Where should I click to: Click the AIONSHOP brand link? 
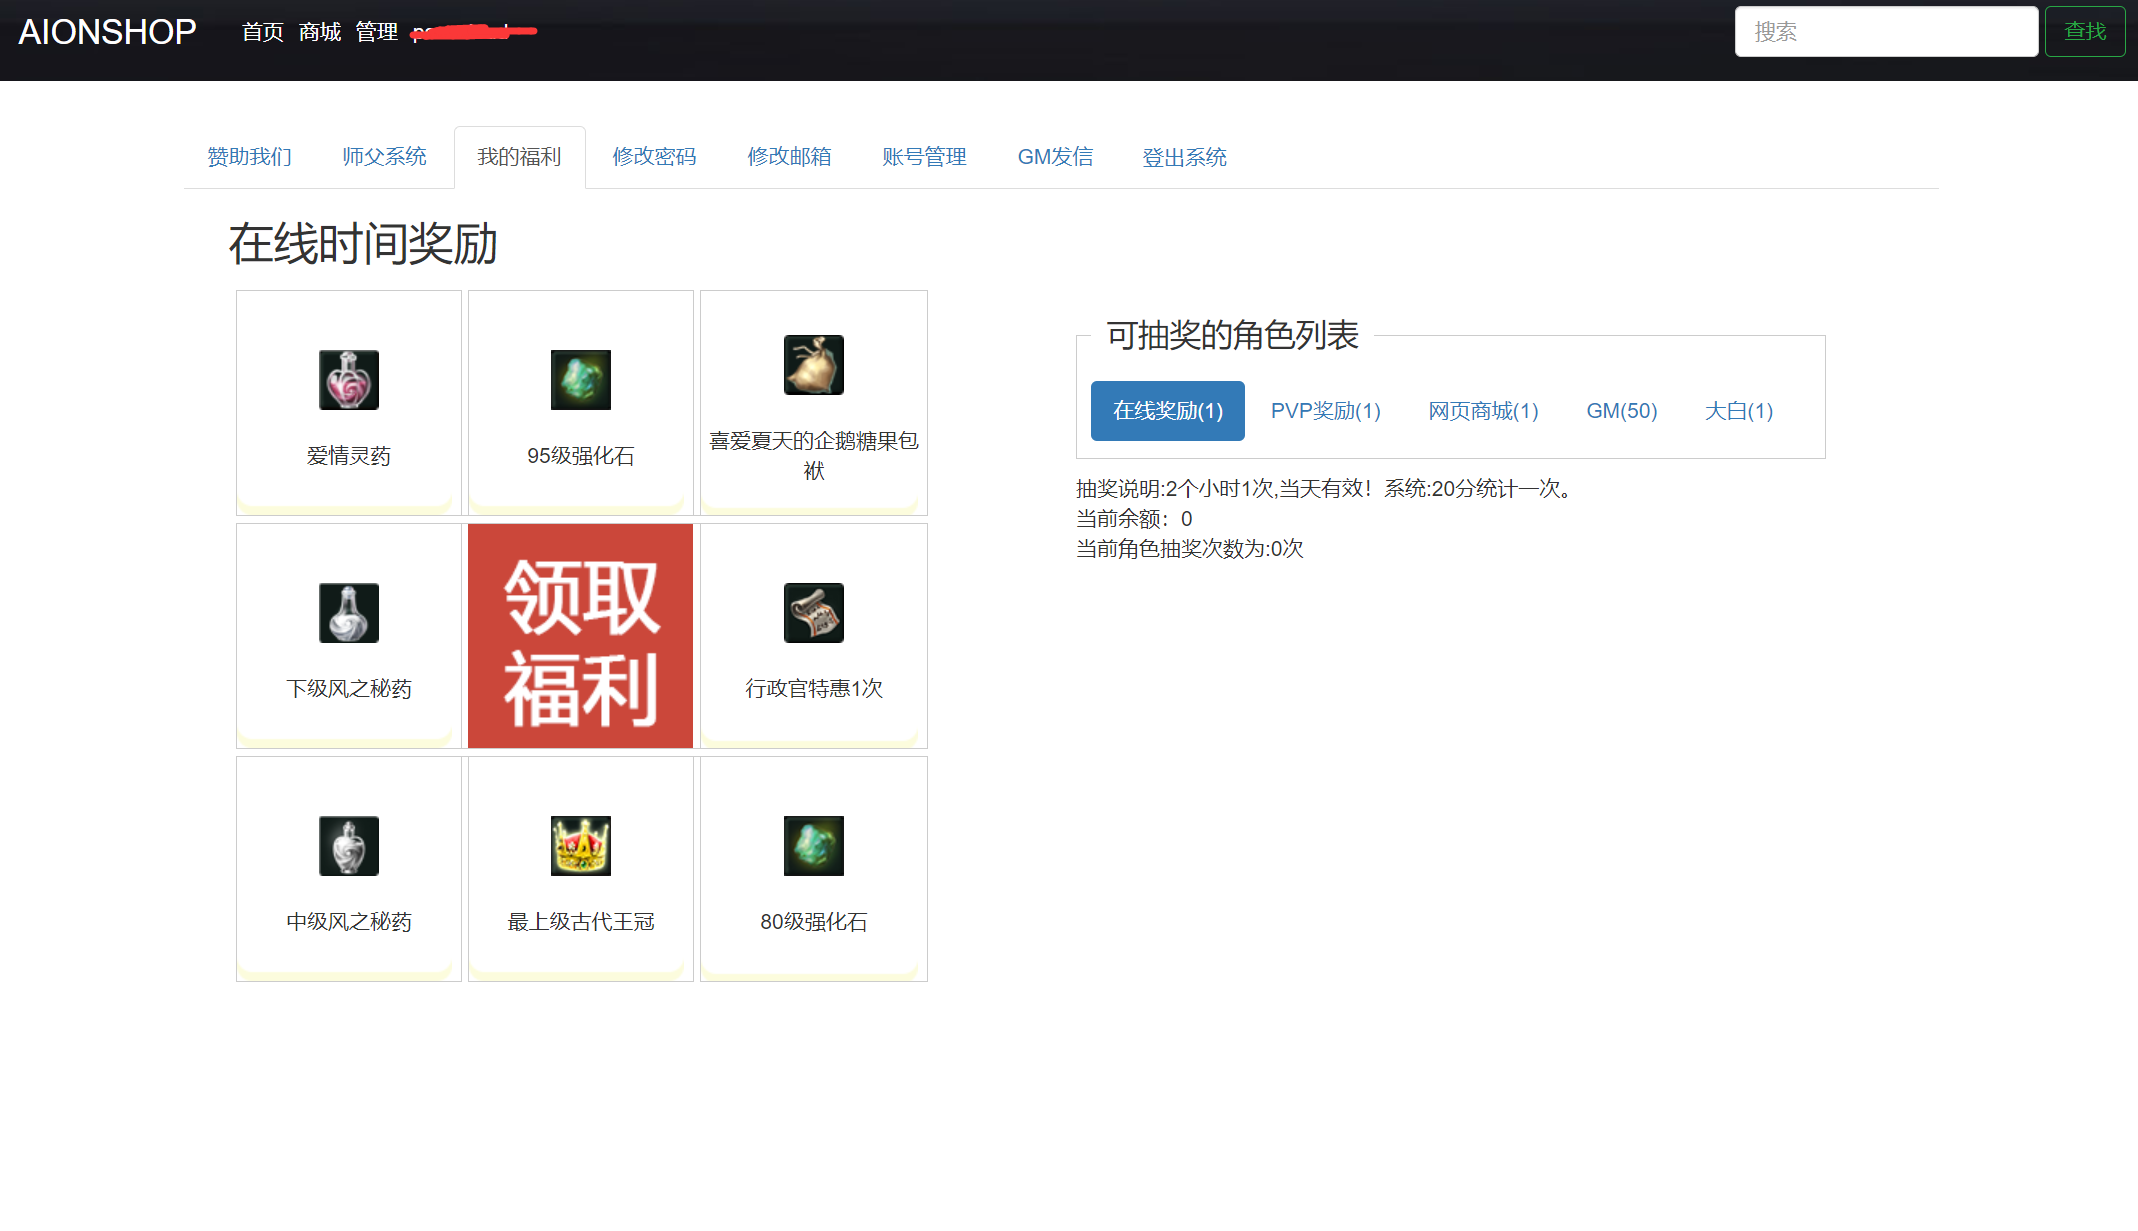point(107,32)
